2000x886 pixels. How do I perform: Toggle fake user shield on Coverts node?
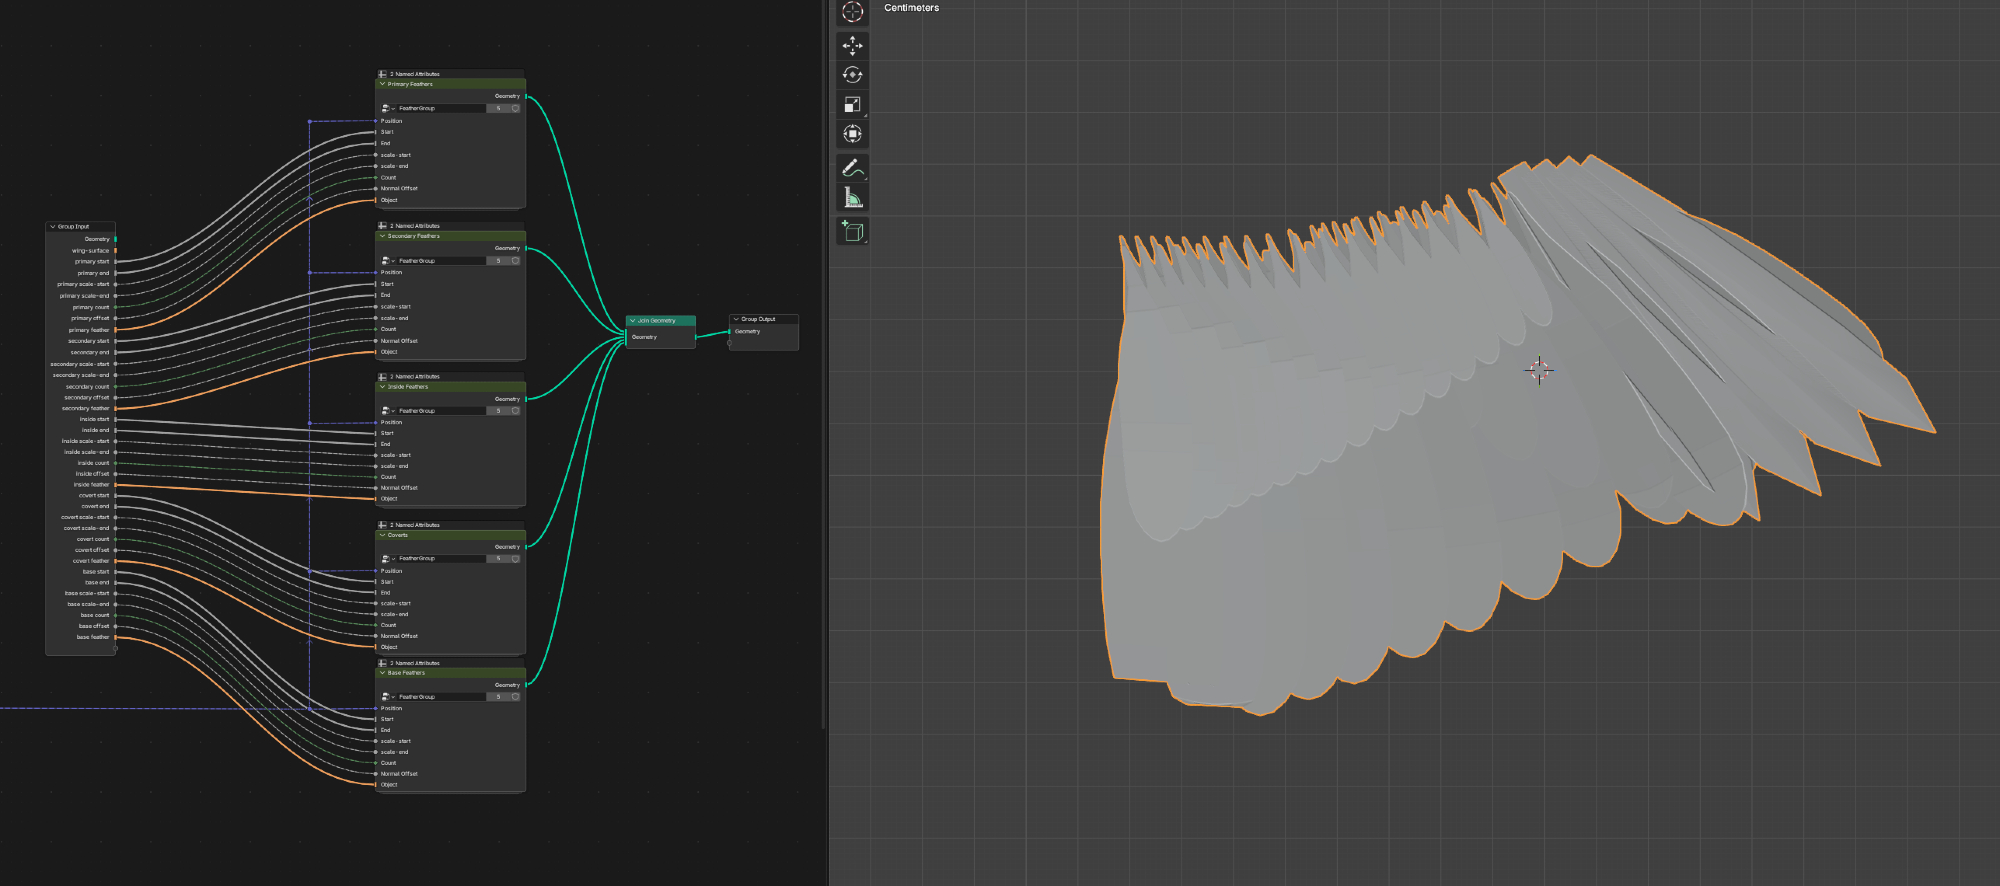pos(516,559)
